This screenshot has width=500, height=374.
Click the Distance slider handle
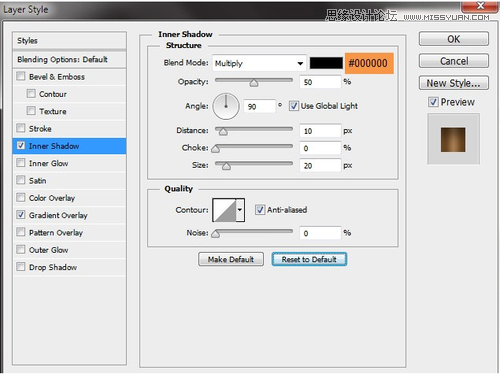(223, 132)
